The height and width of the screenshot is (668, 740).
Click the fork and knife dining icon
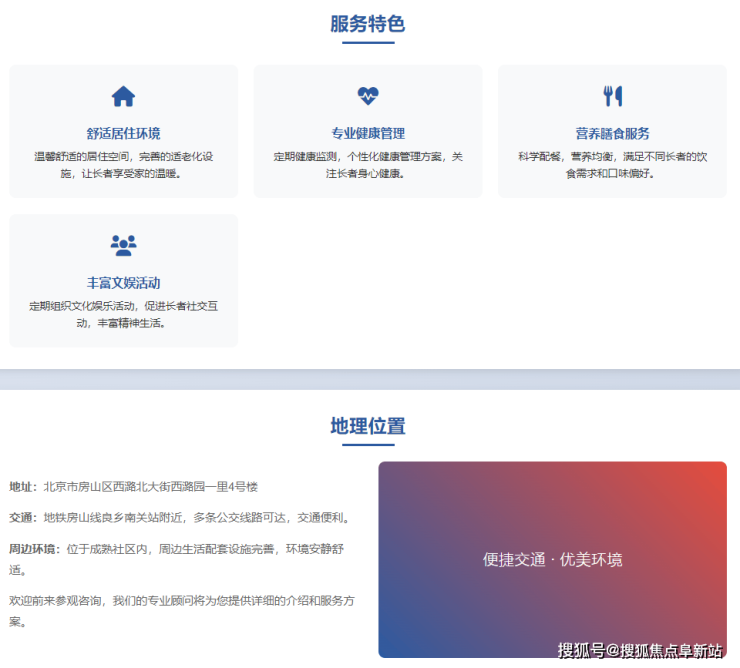(612, 97)
